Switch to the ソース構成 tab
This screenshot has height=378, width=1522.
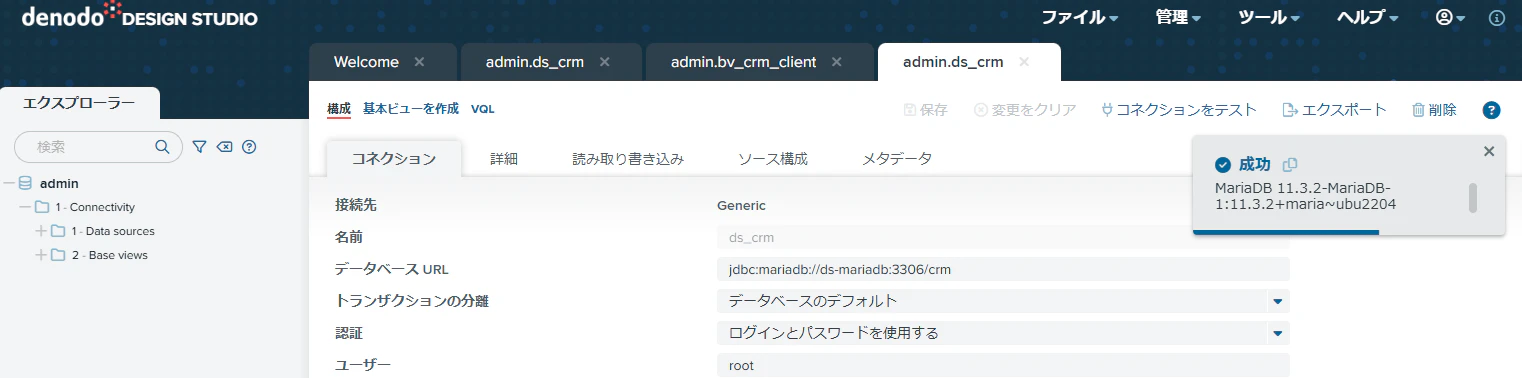773,158
